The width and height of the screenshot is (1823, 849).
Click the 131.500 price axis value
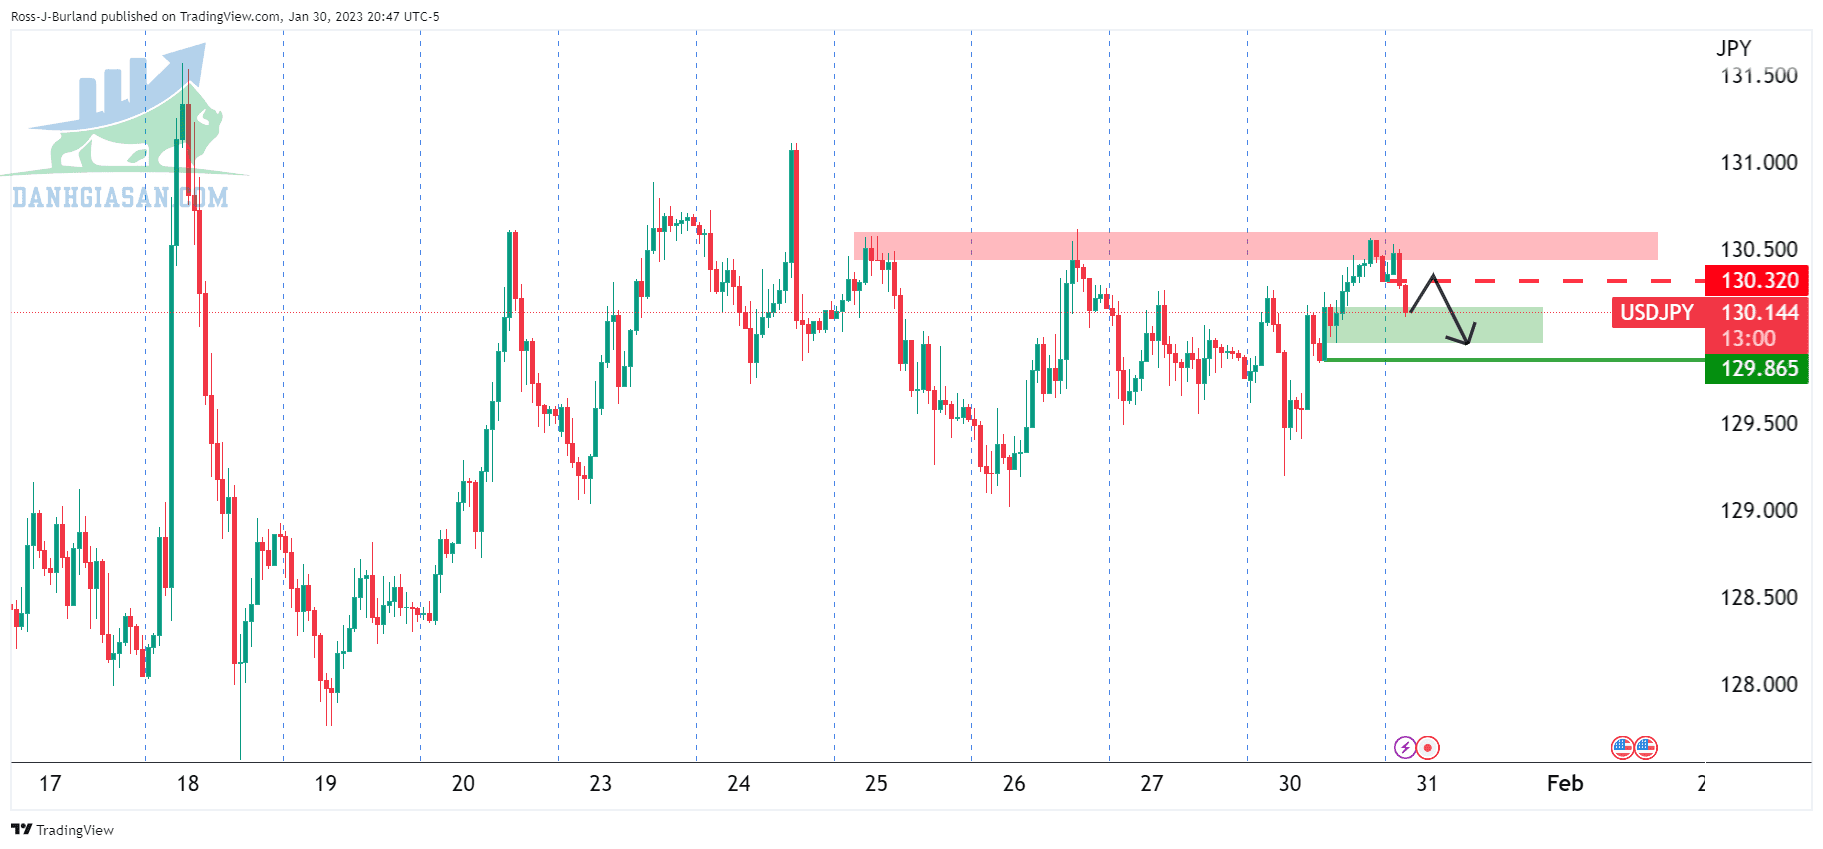coord(1759,76)
